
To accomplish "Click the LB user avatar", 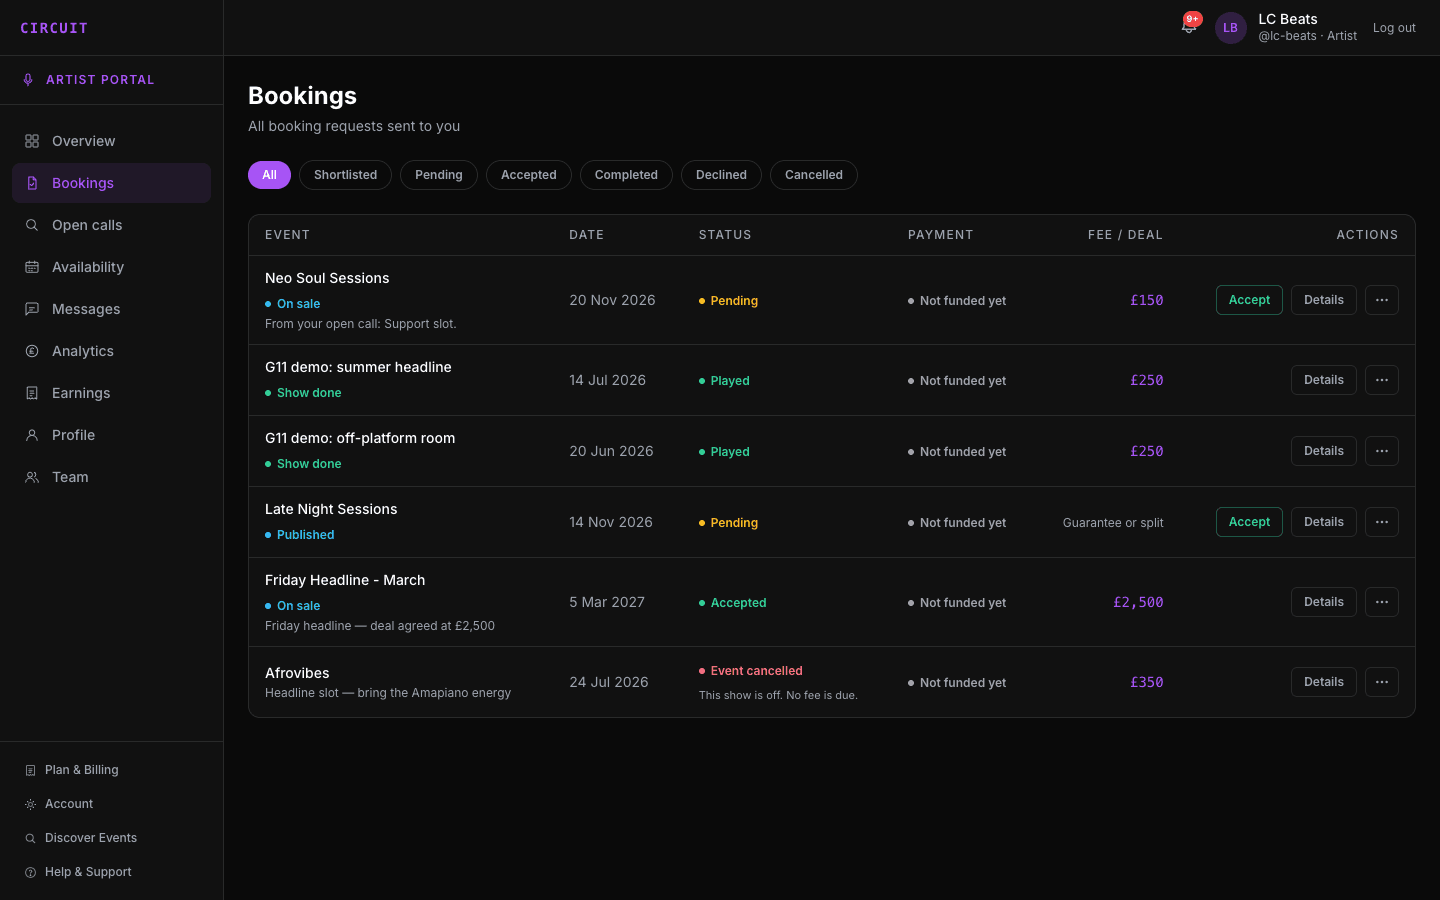I will point(1231,28).
